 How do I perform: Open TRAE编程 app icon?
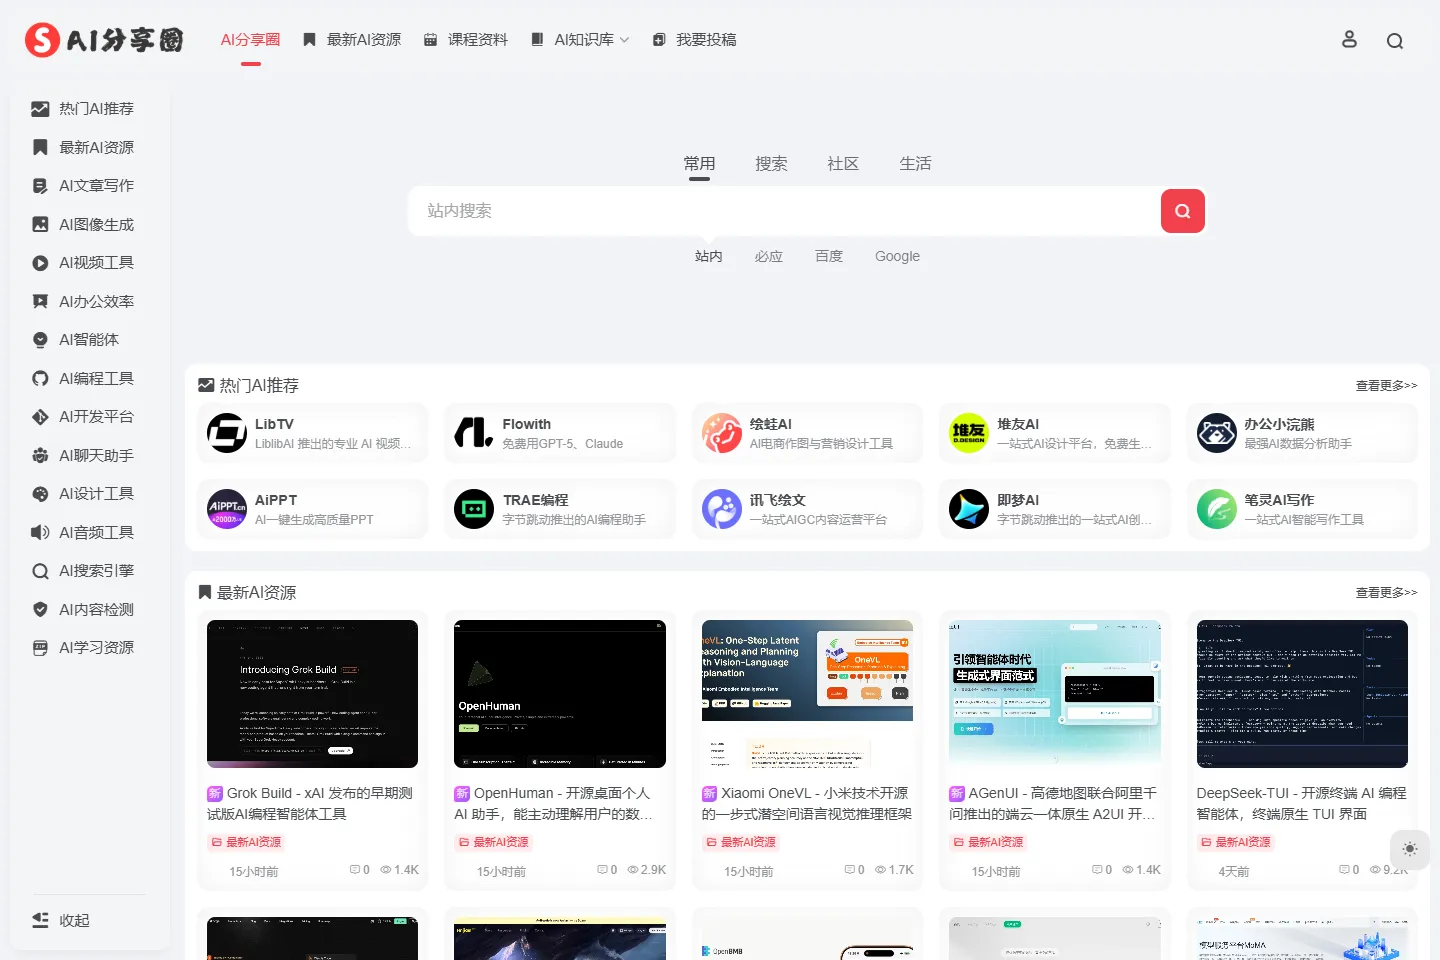coord(474,509)
